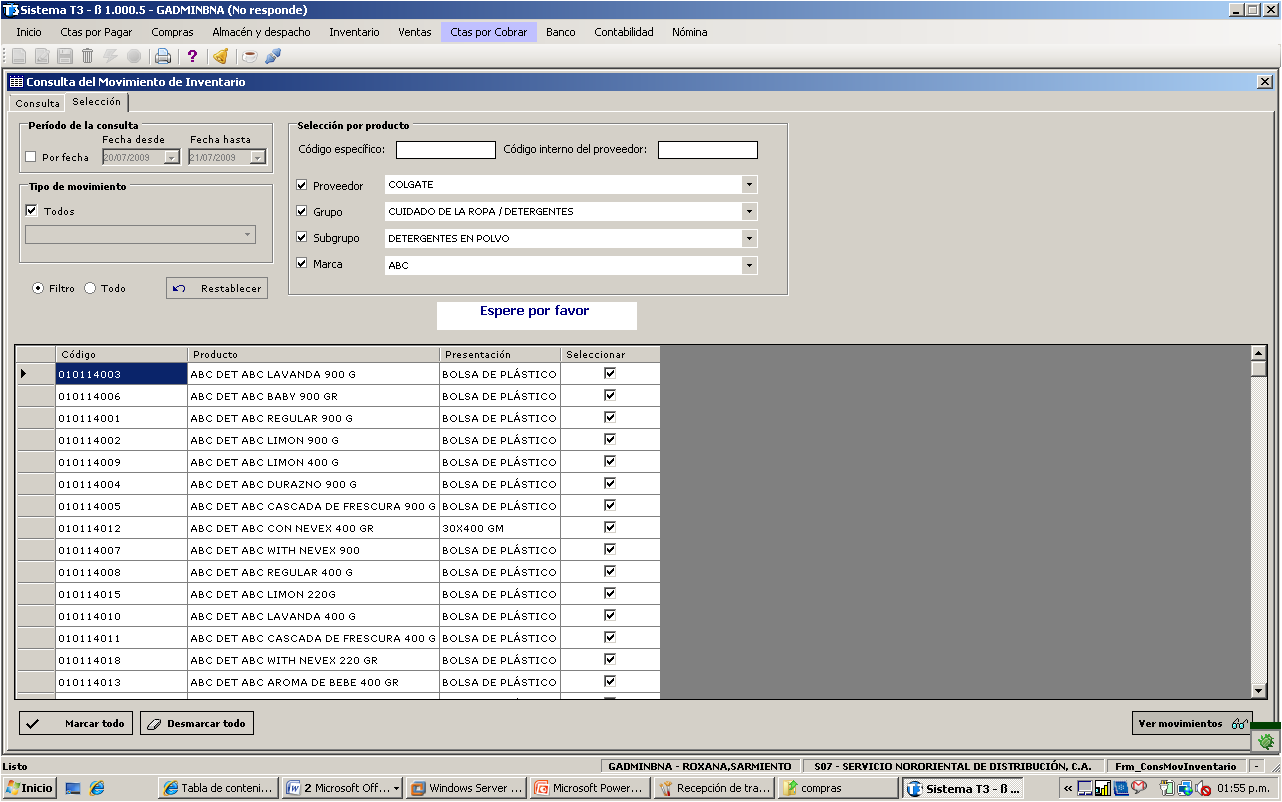Open the Marca ABC dropdown
1282x802 pixels.
pyautogui.click(x=749, y=266)
